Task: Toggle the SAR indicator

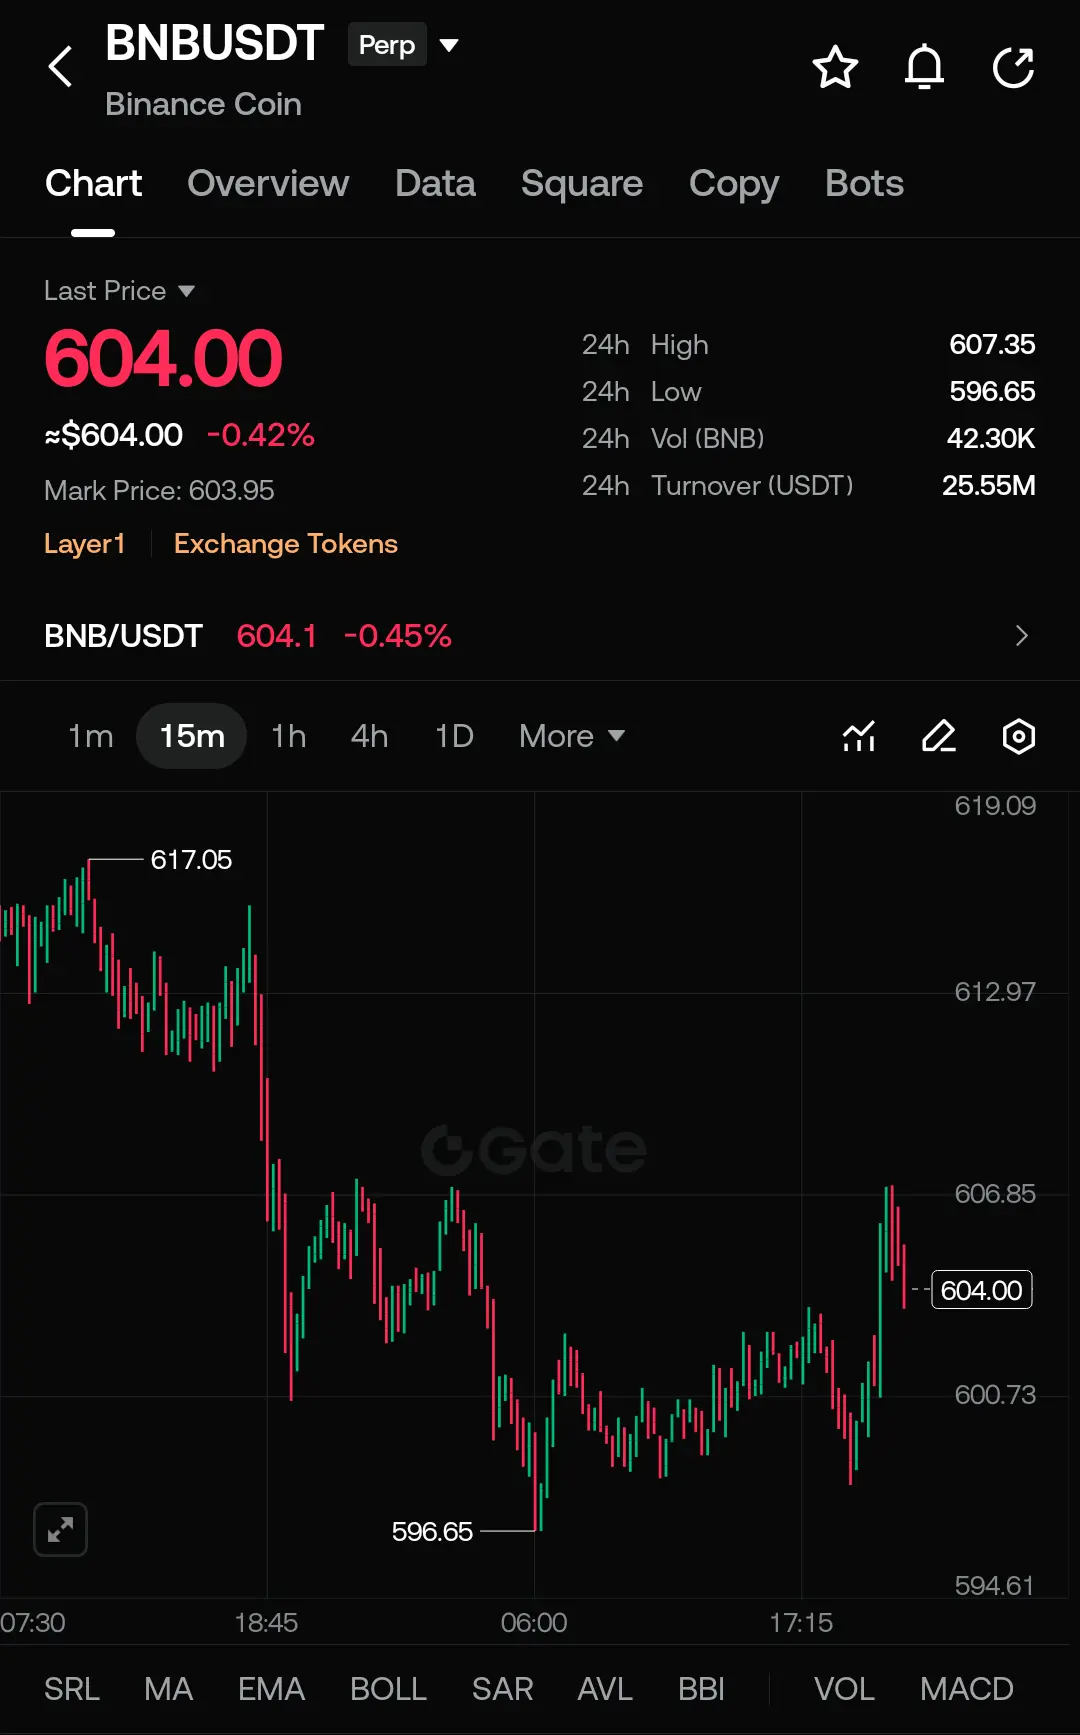Action: tap(502, 1689)
